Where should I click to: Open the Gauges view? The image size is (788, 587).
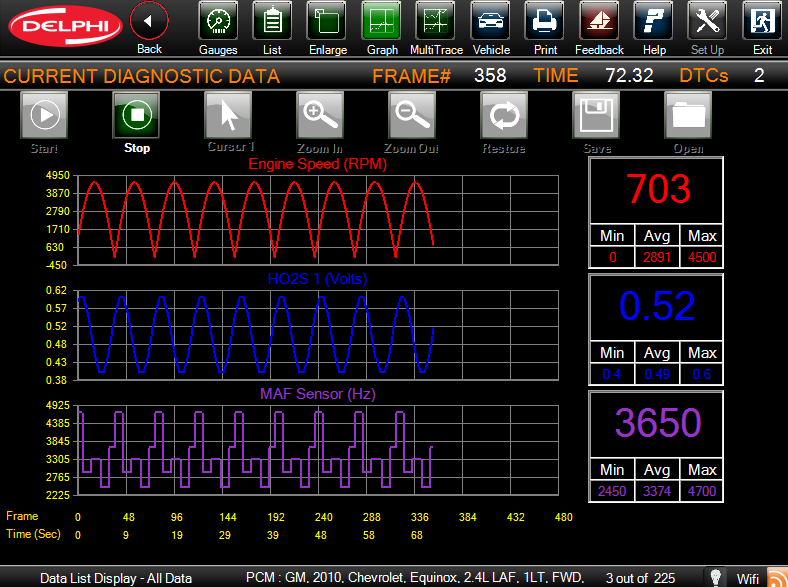[x=218, y=21]
